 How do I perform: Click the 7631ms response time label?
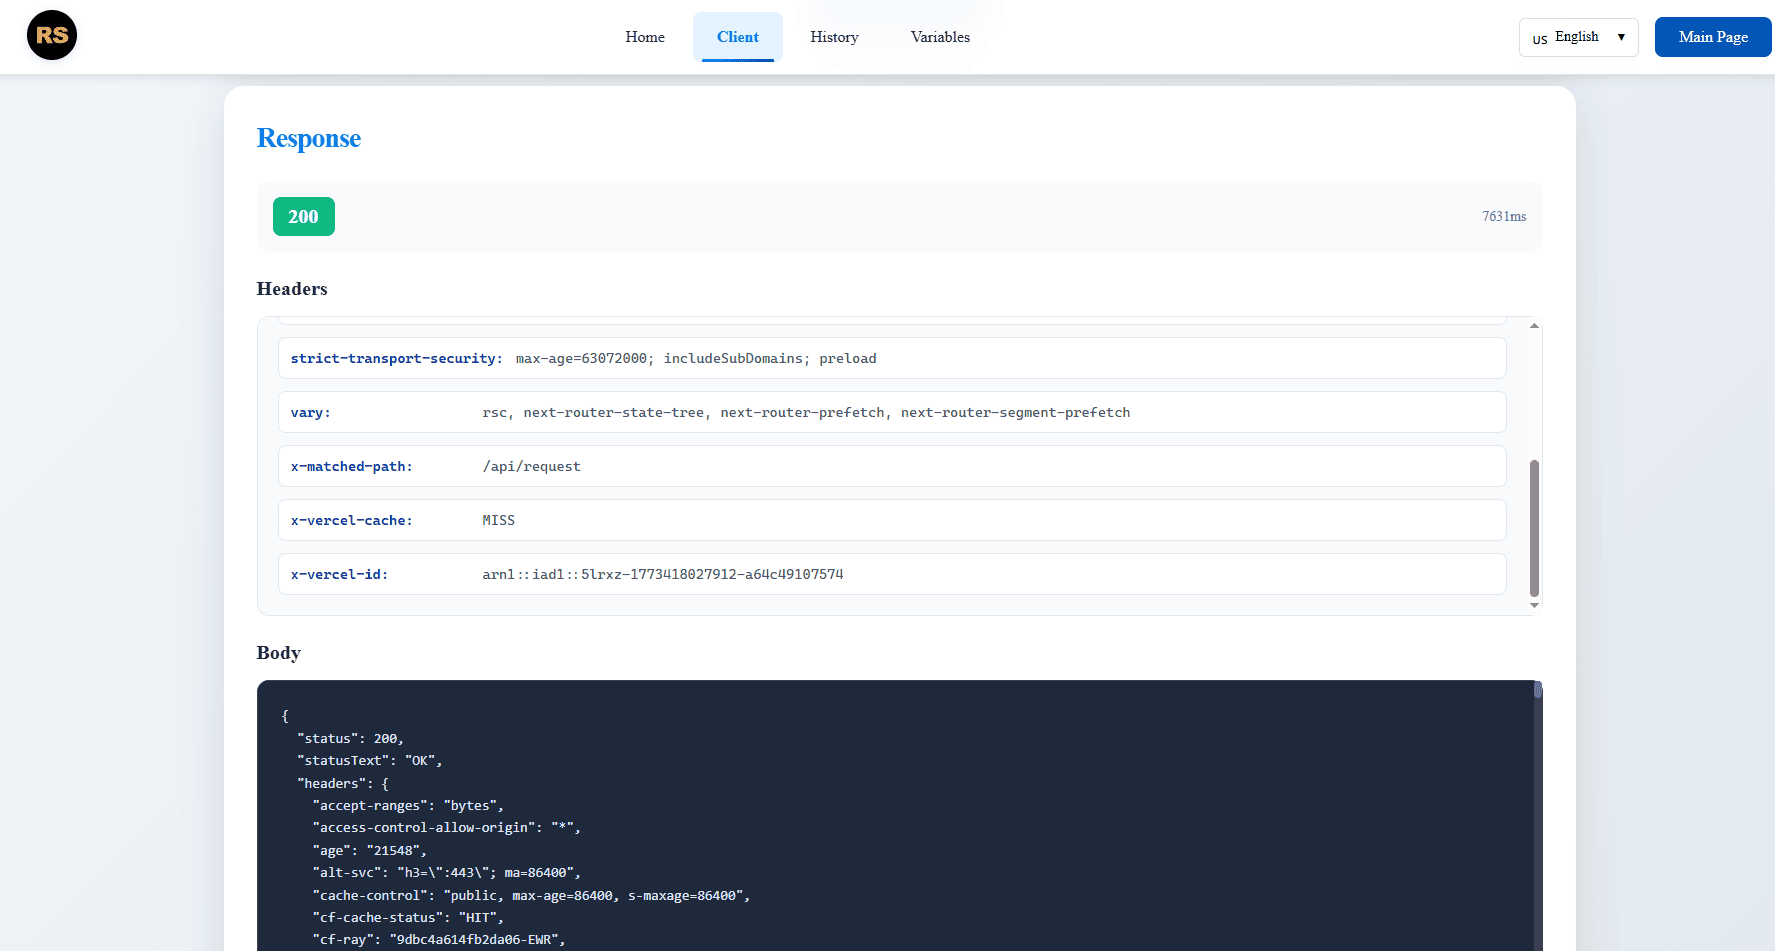(x=1504, y=216)
